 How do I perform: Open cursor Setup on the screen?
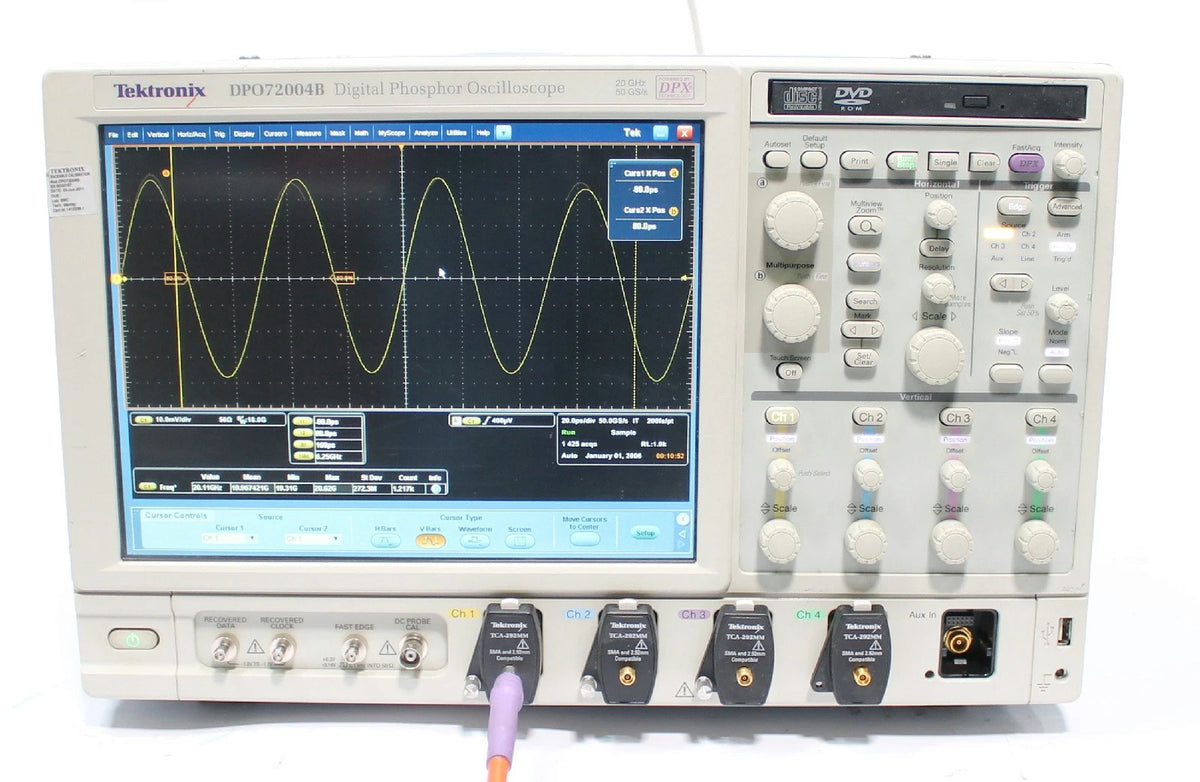point(646,533)
